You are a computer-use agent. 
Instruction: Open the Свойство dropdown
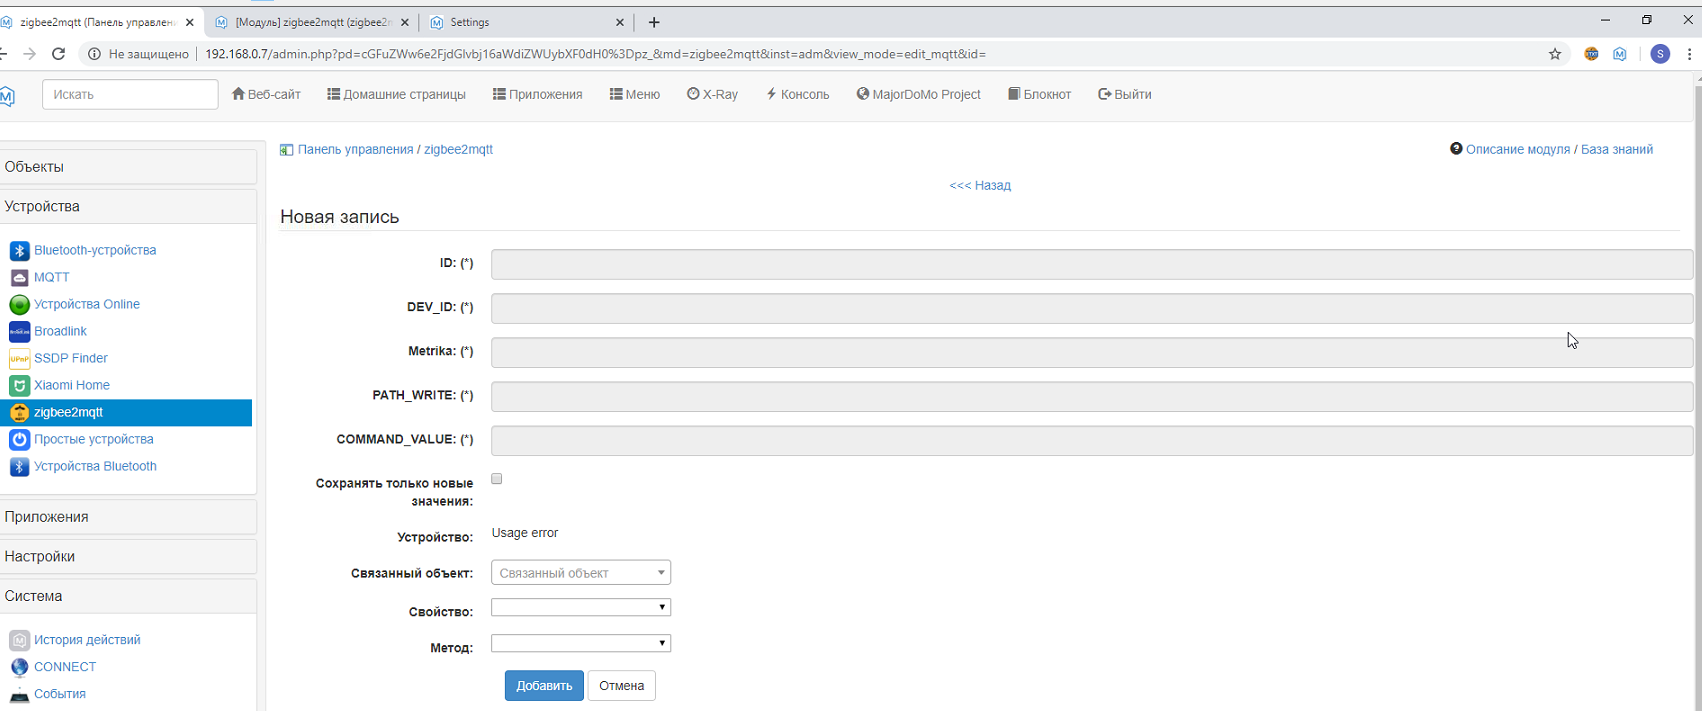pos(581,607)
